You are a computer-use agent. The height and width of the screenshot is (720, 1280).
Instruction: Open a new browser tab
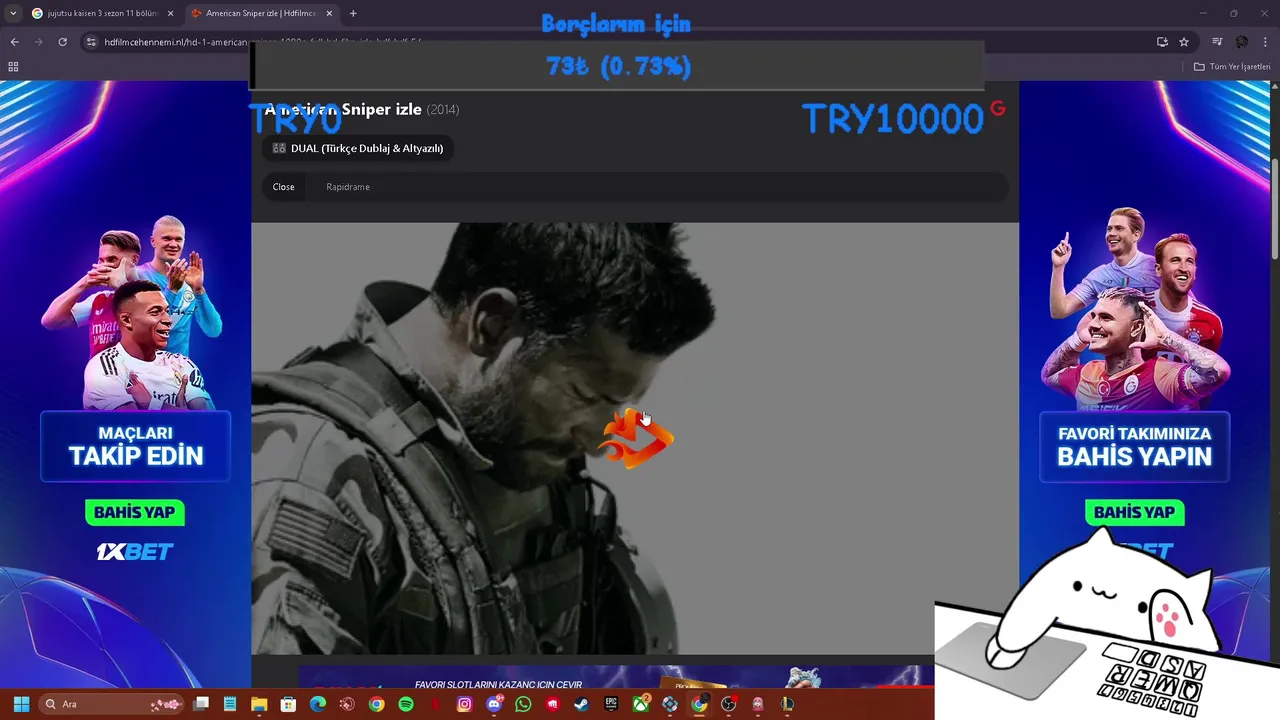pos(353,14)
